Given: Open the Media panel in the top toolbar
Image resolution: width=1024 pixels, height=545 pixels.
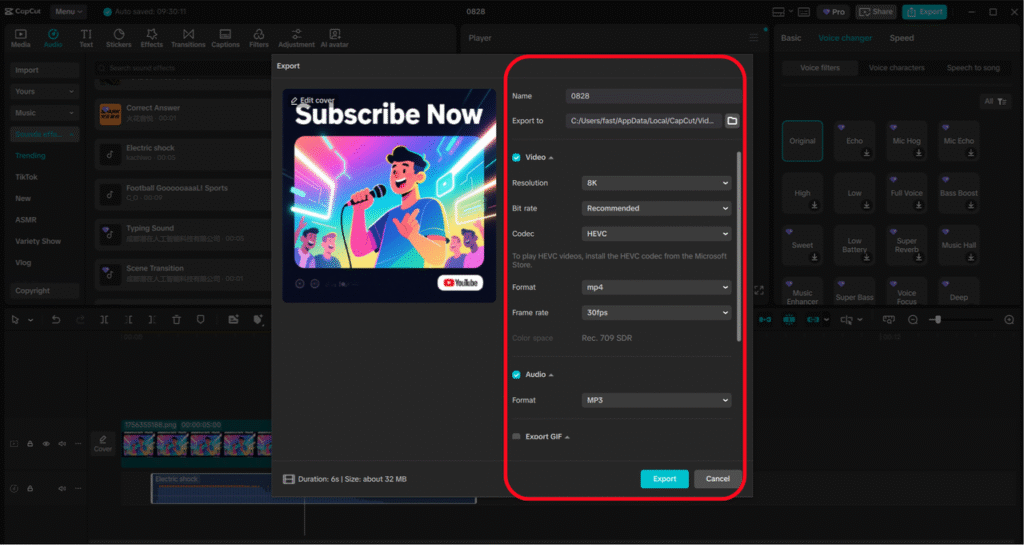Looking at the screenshot, I should coord(20,39).
